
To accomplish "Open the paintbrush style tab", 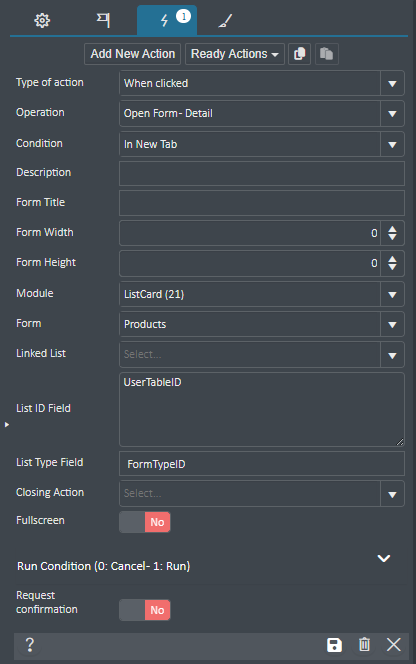I will coord(225,20).
